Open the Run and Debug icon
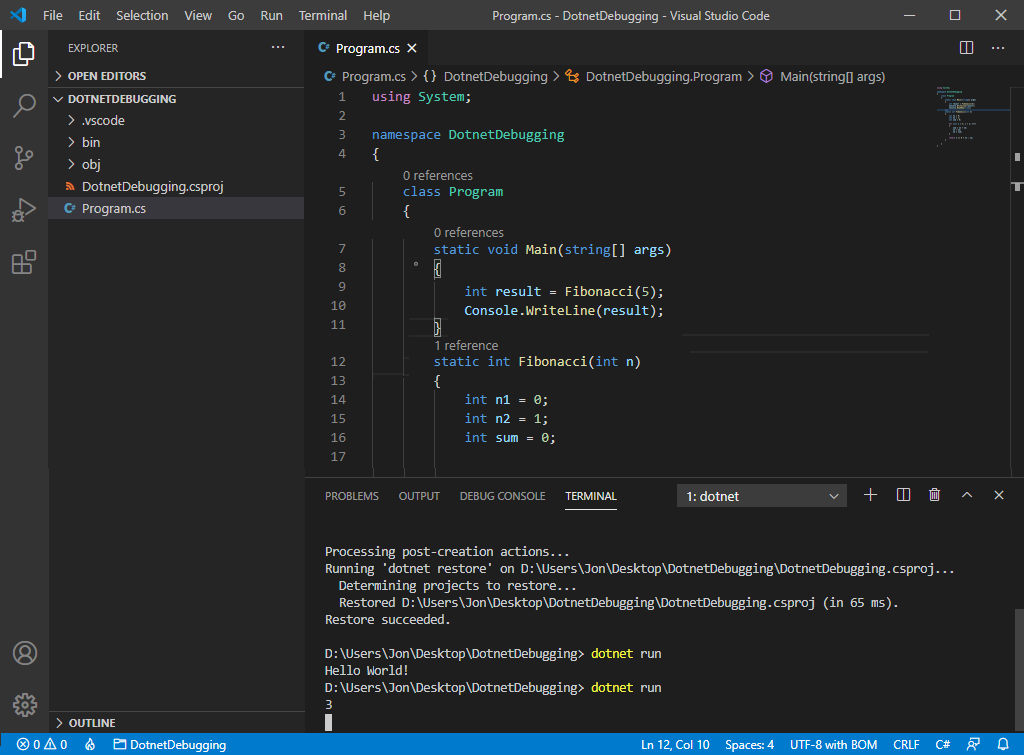 (24, 210)
